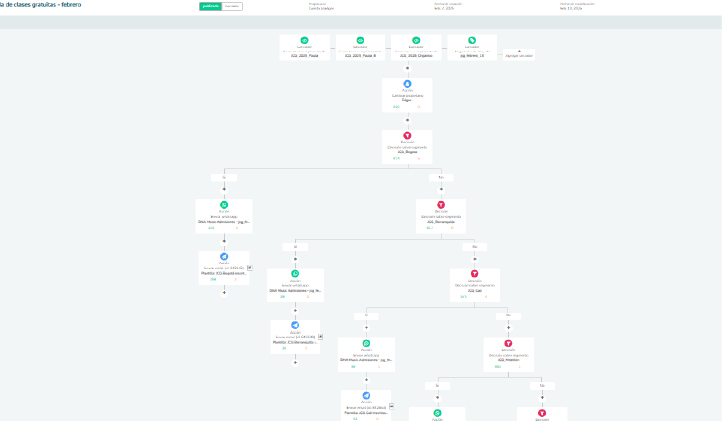
Task: Open preview icon beside ICG Bogota email node
Action: point(250,268)
